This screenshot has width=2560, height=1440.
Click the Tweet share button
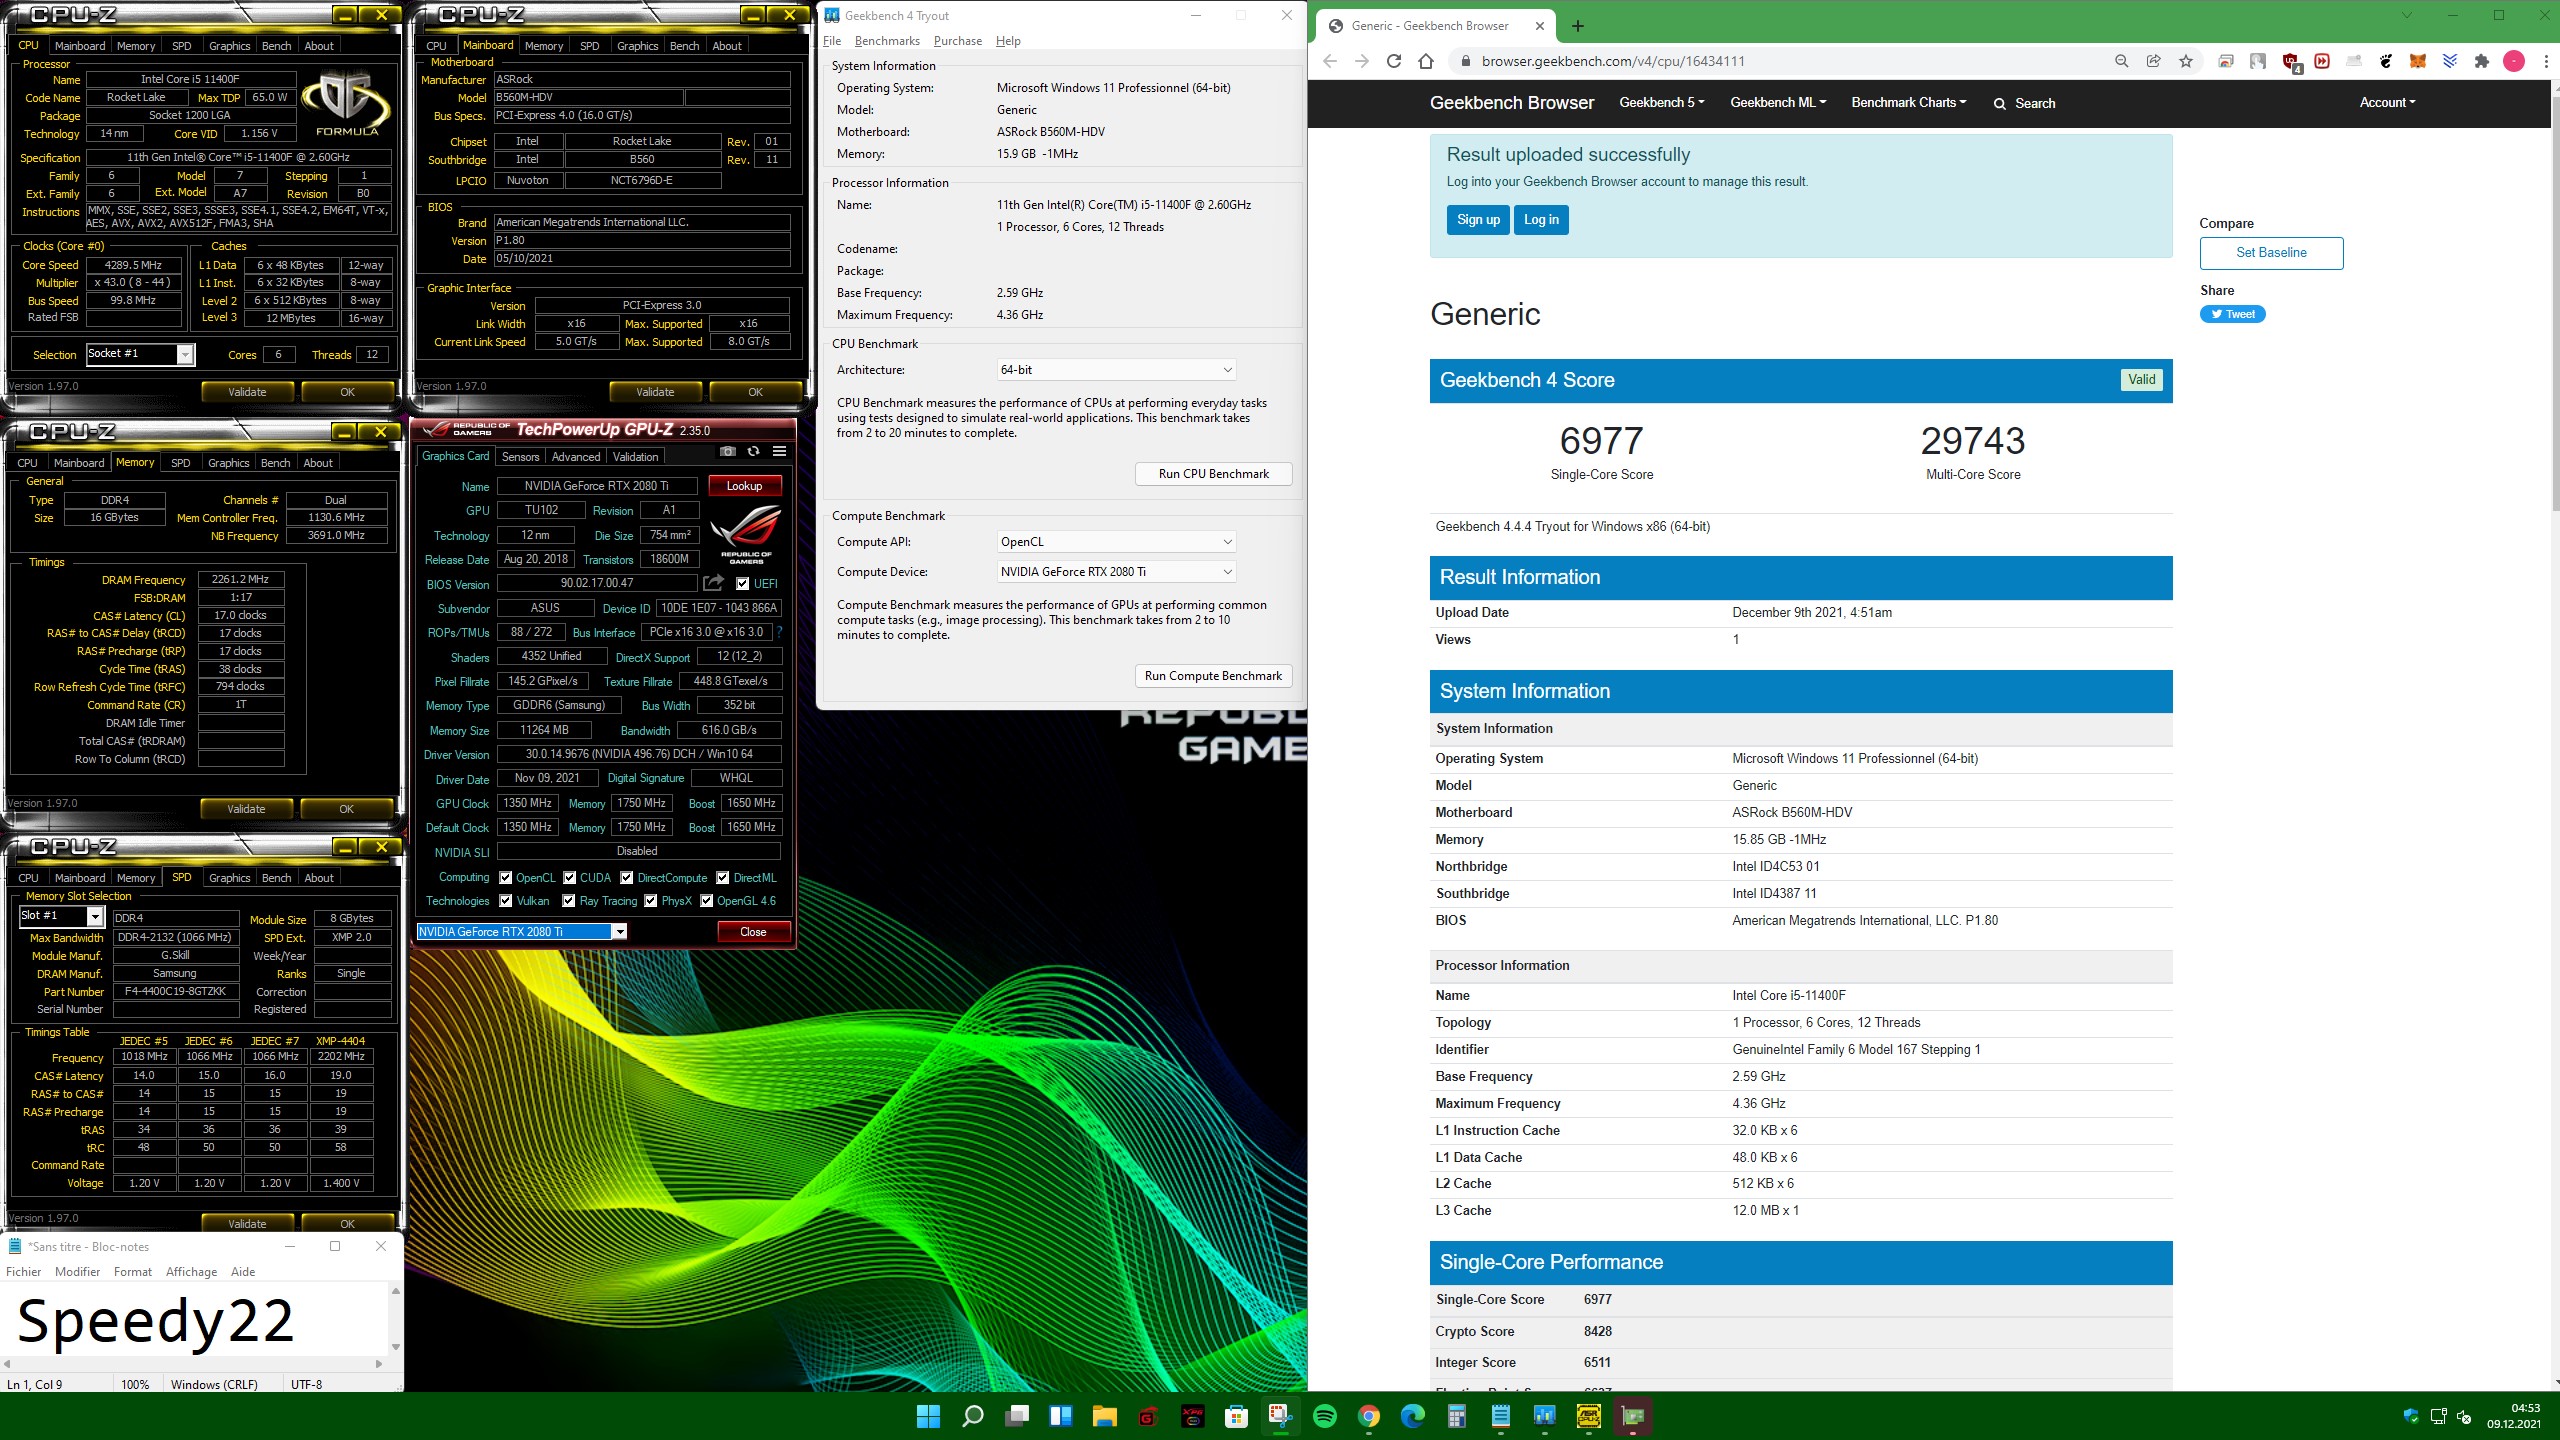point(2232,314)
